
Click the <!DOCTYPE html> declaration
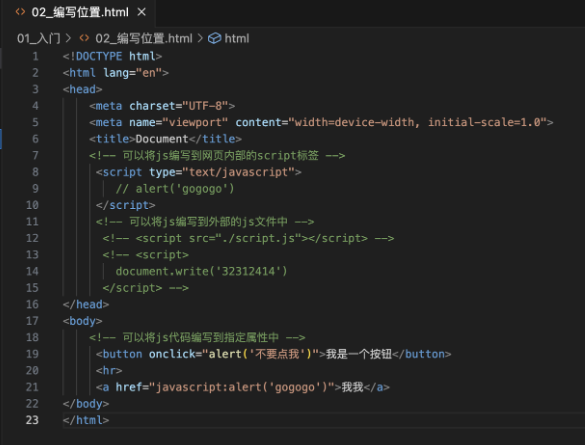click(x=112, y=56)
